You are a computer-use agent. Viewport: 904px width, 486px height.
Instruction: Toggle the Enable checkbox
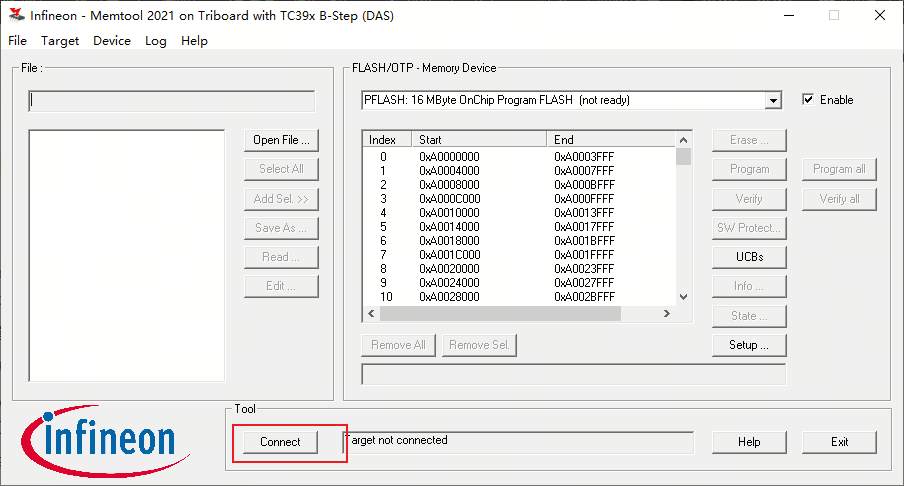[x=808, y=100]
